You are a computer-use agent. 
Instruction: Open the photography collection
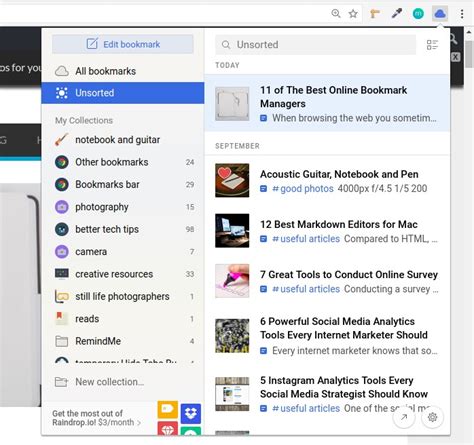123,207
